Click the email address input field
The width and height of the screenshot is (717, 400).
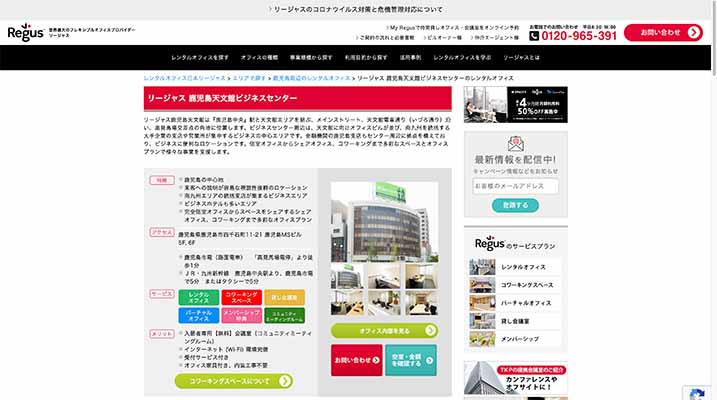pyautogui.click(x=515, y=186)
